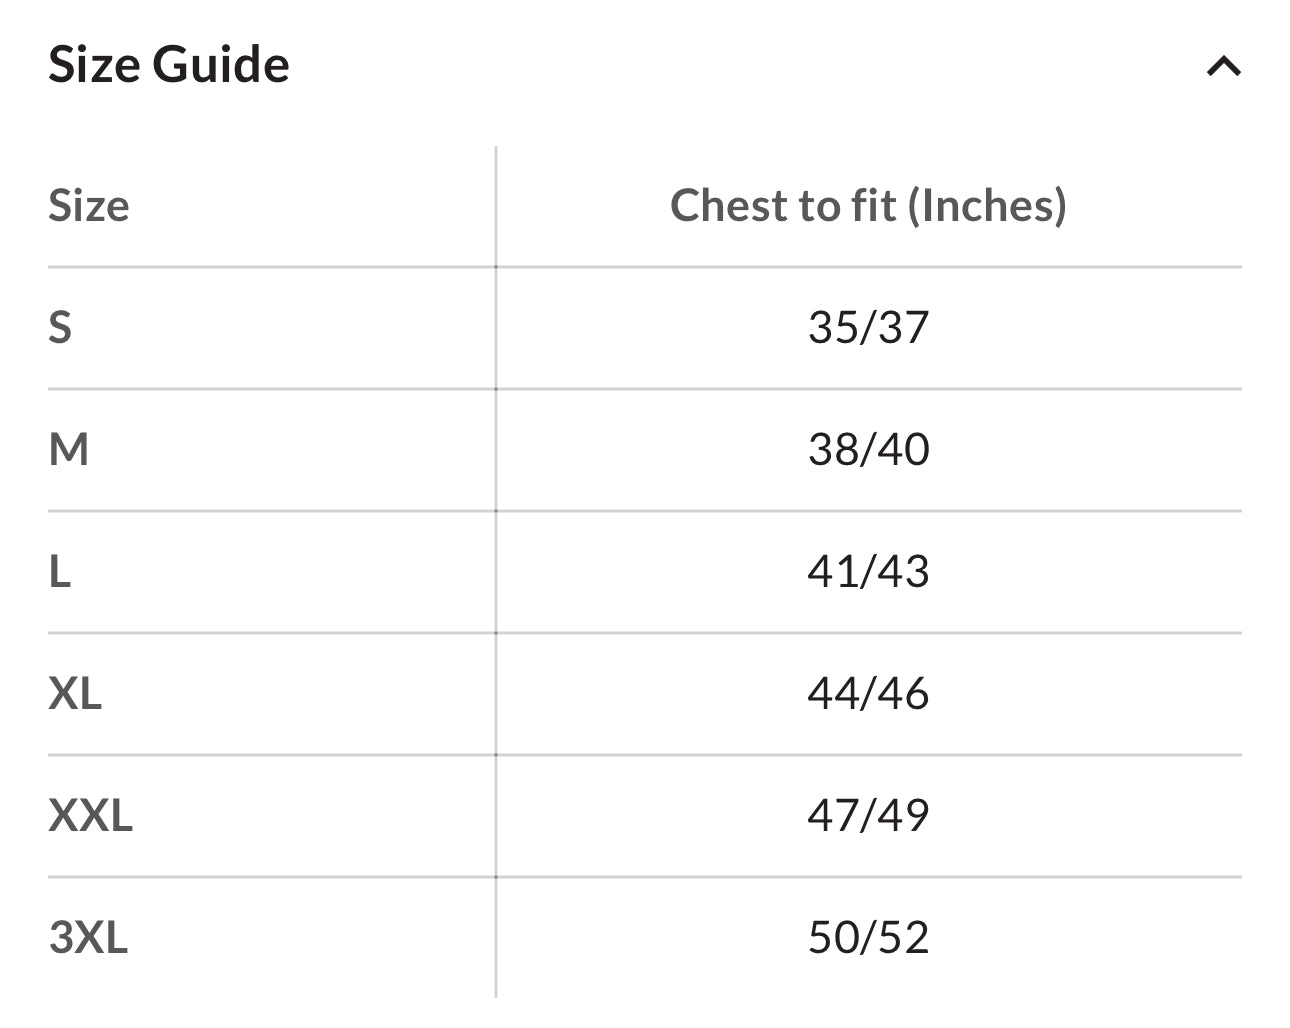Select the XL size row label
The height and width of the screenshot is (1028, 1290).
75,694
